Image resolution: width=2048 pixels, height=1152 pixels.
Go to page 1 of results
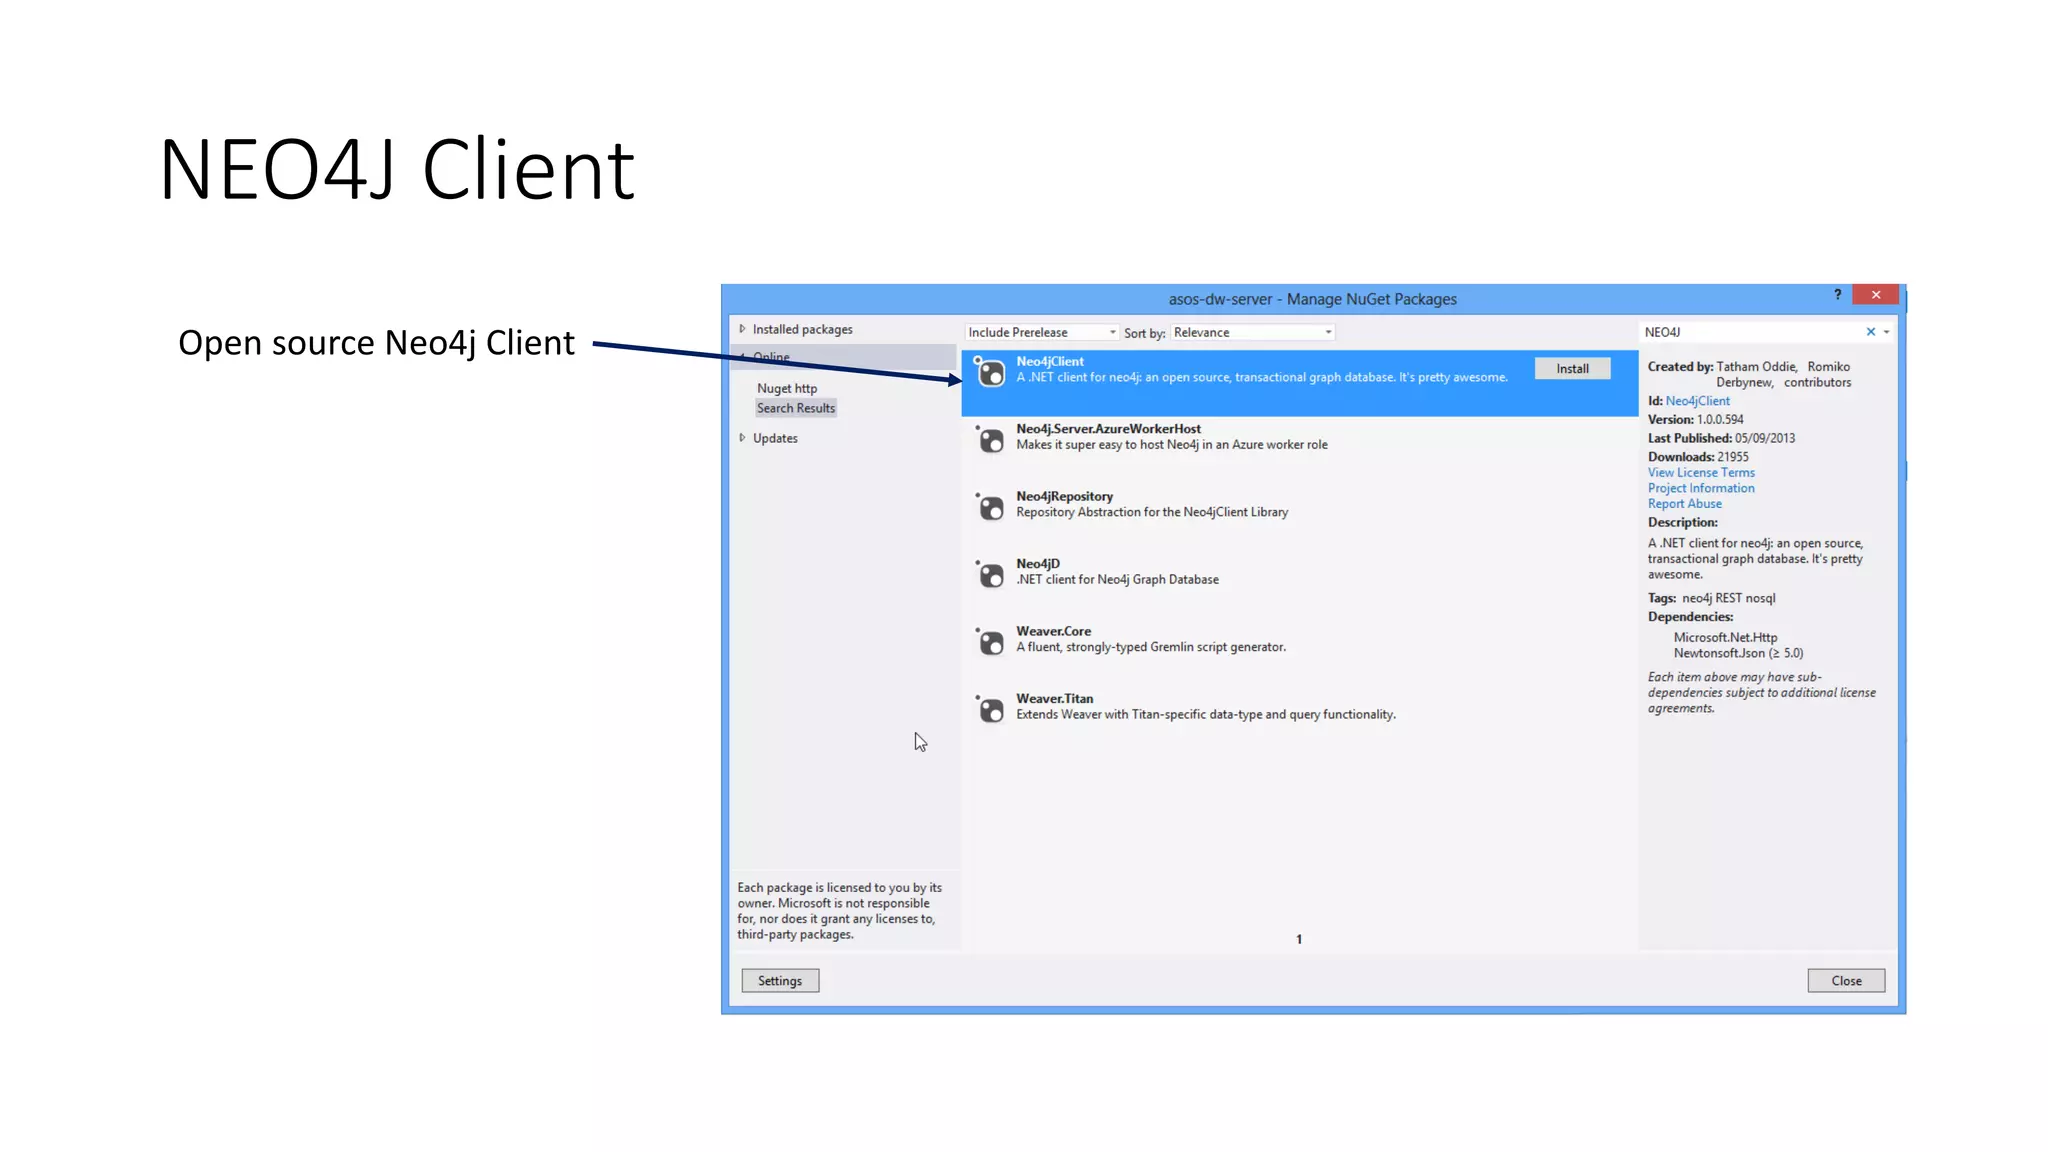point(1299,939)
